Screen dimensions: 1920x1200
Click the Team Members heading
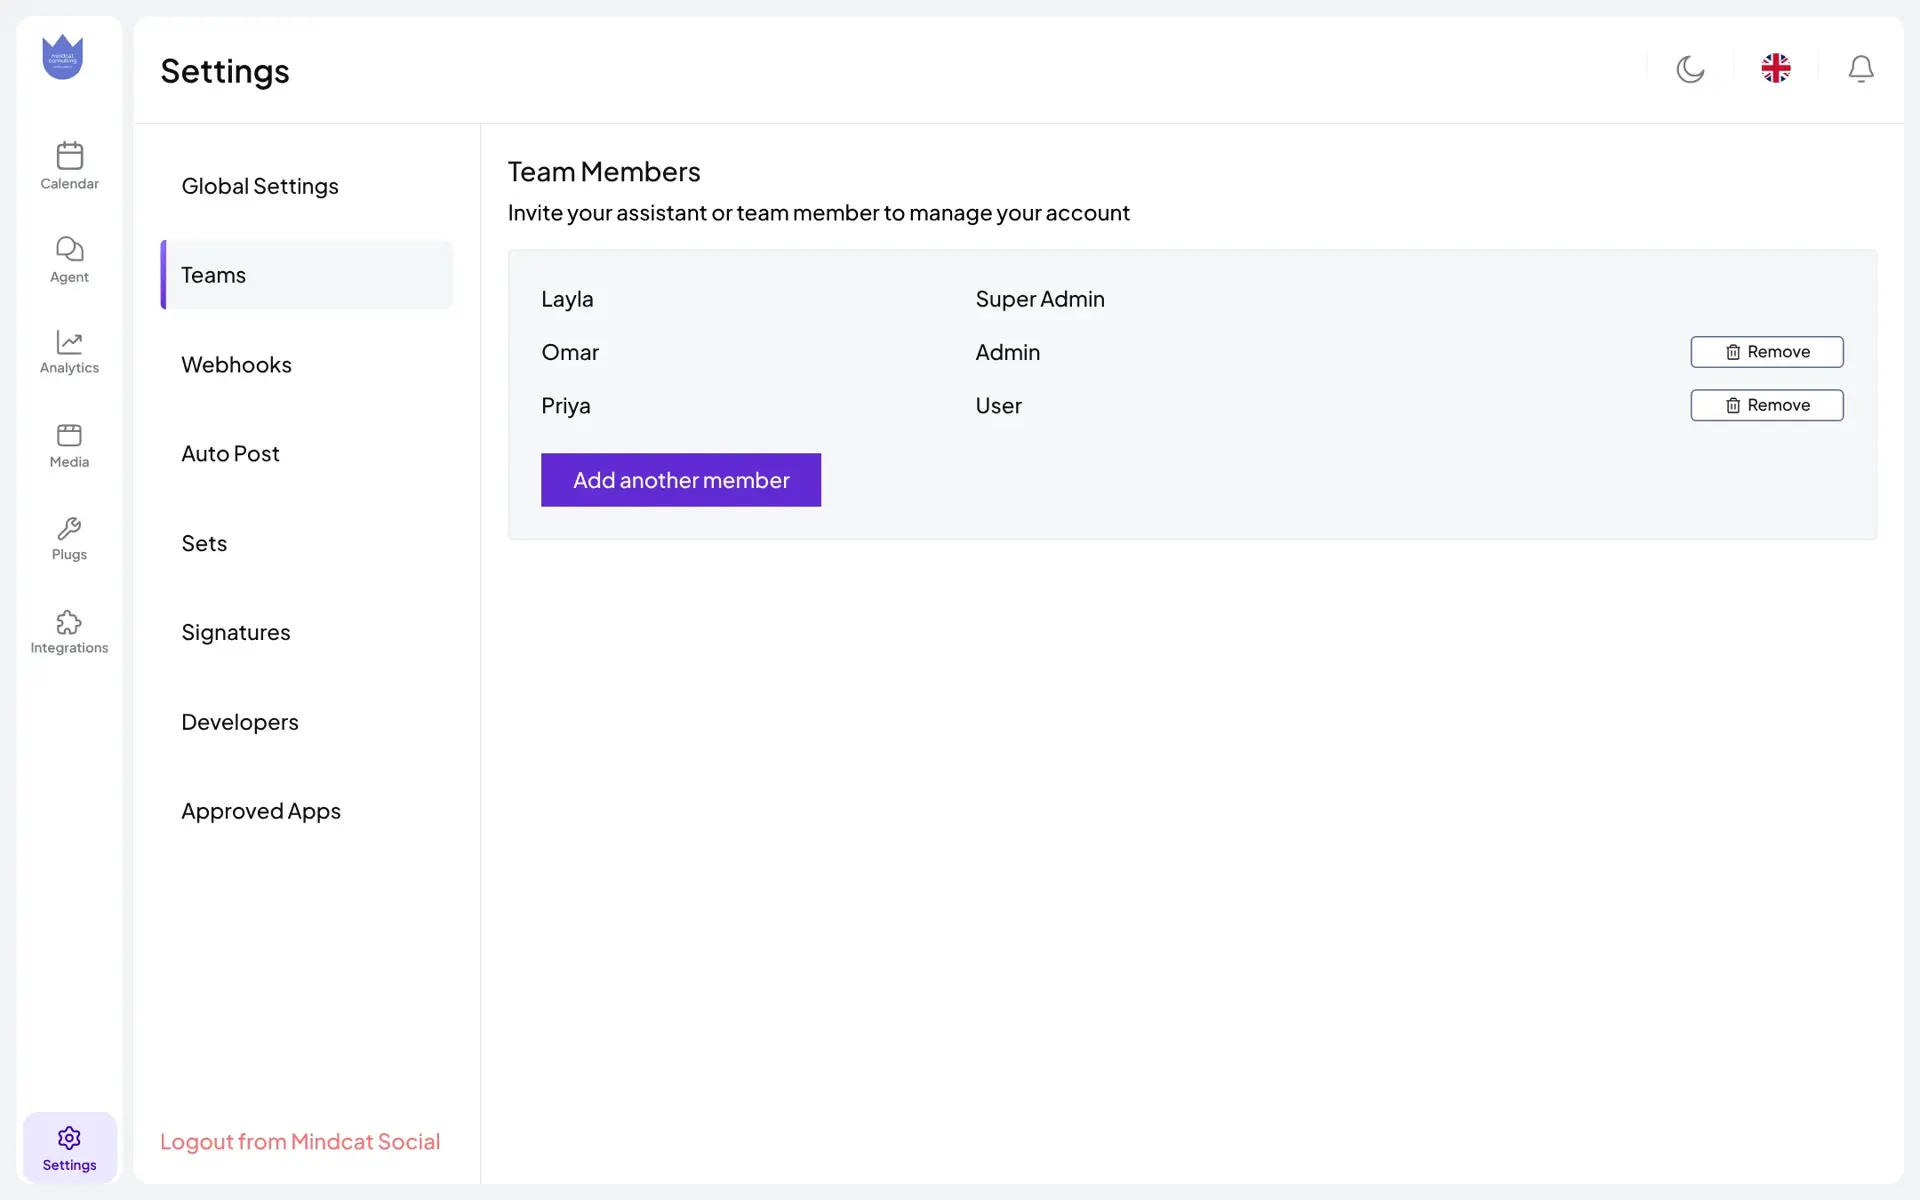coord(604,172)
